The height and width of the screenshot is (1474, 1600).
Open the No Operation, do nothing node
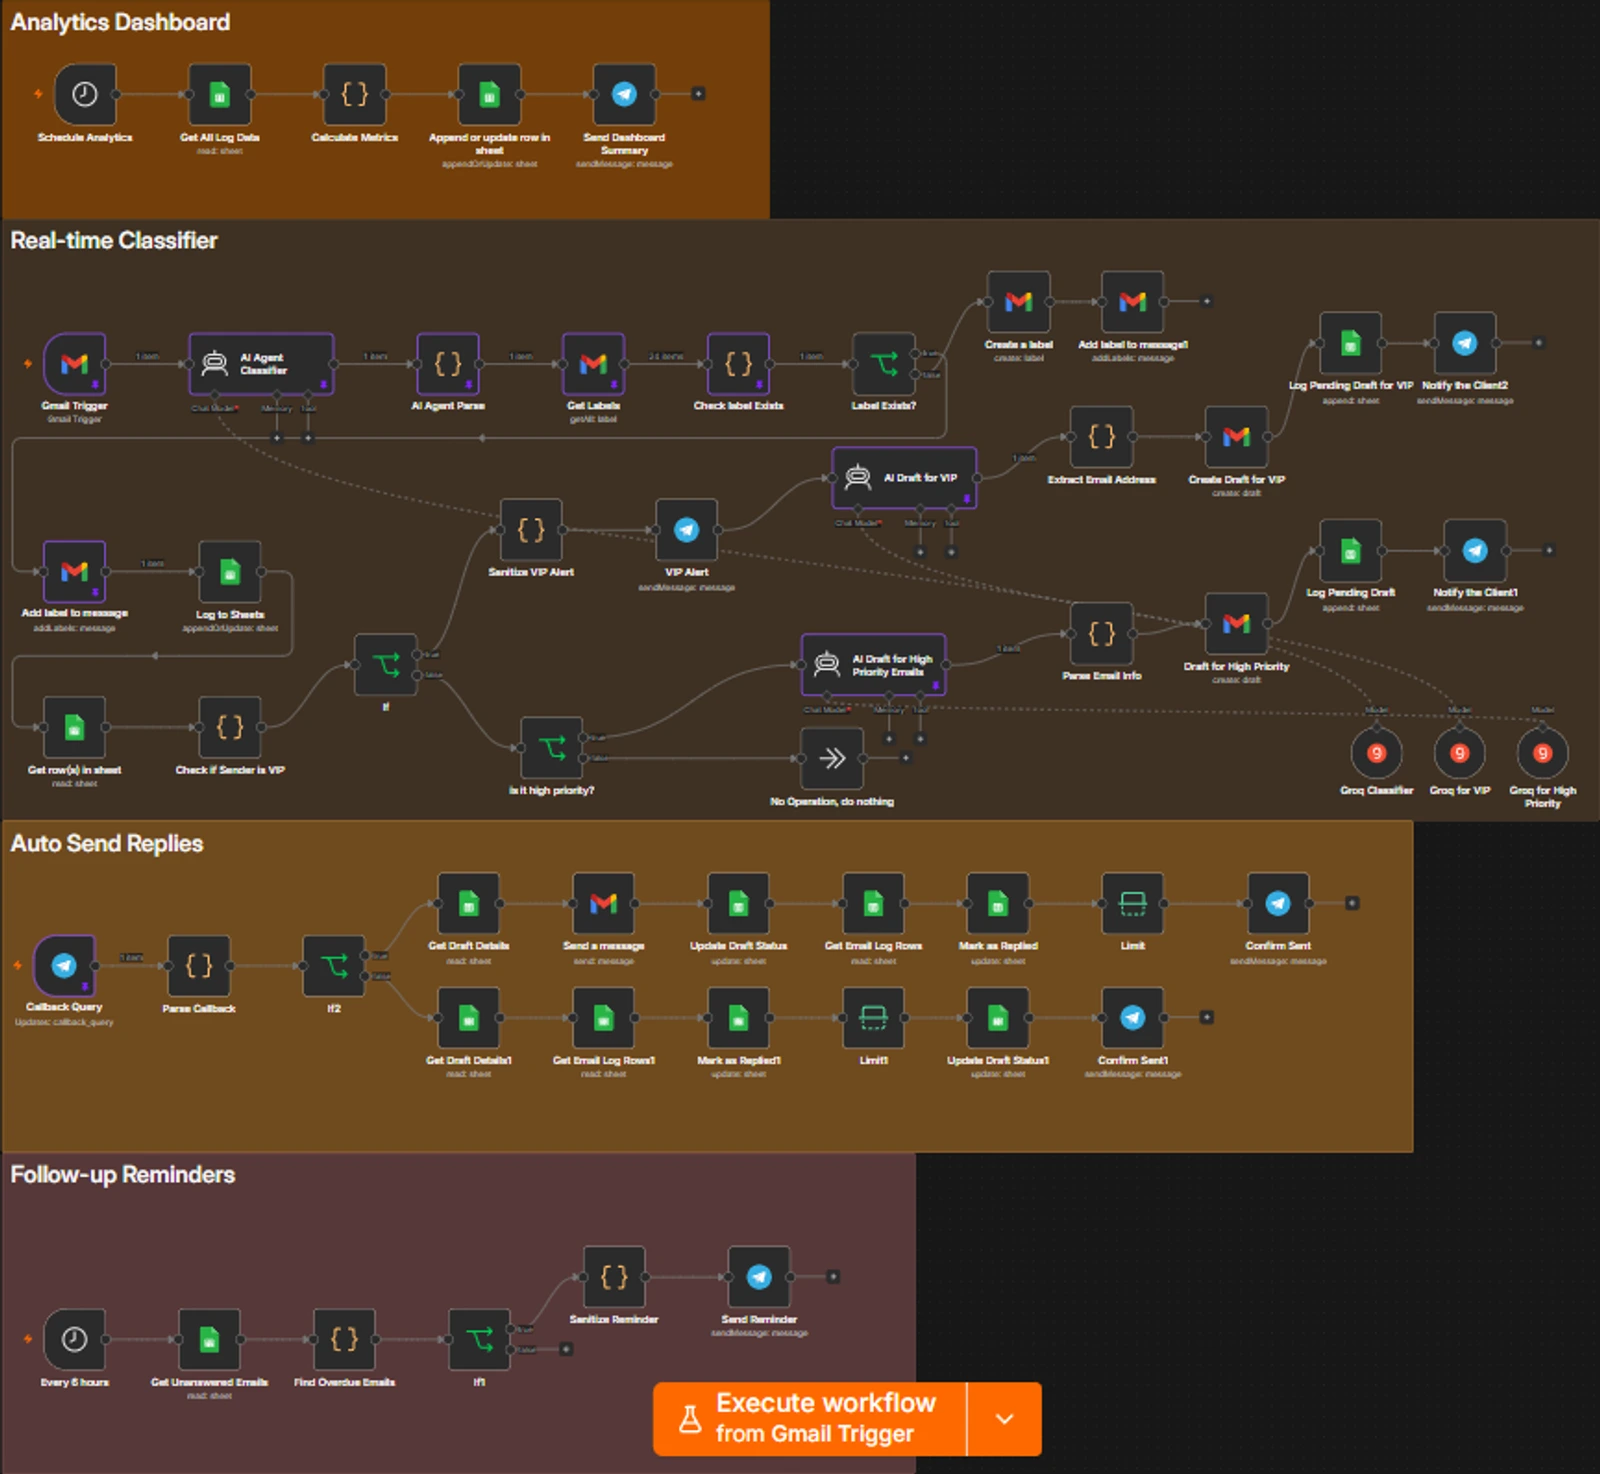click(x=832, y=758)
